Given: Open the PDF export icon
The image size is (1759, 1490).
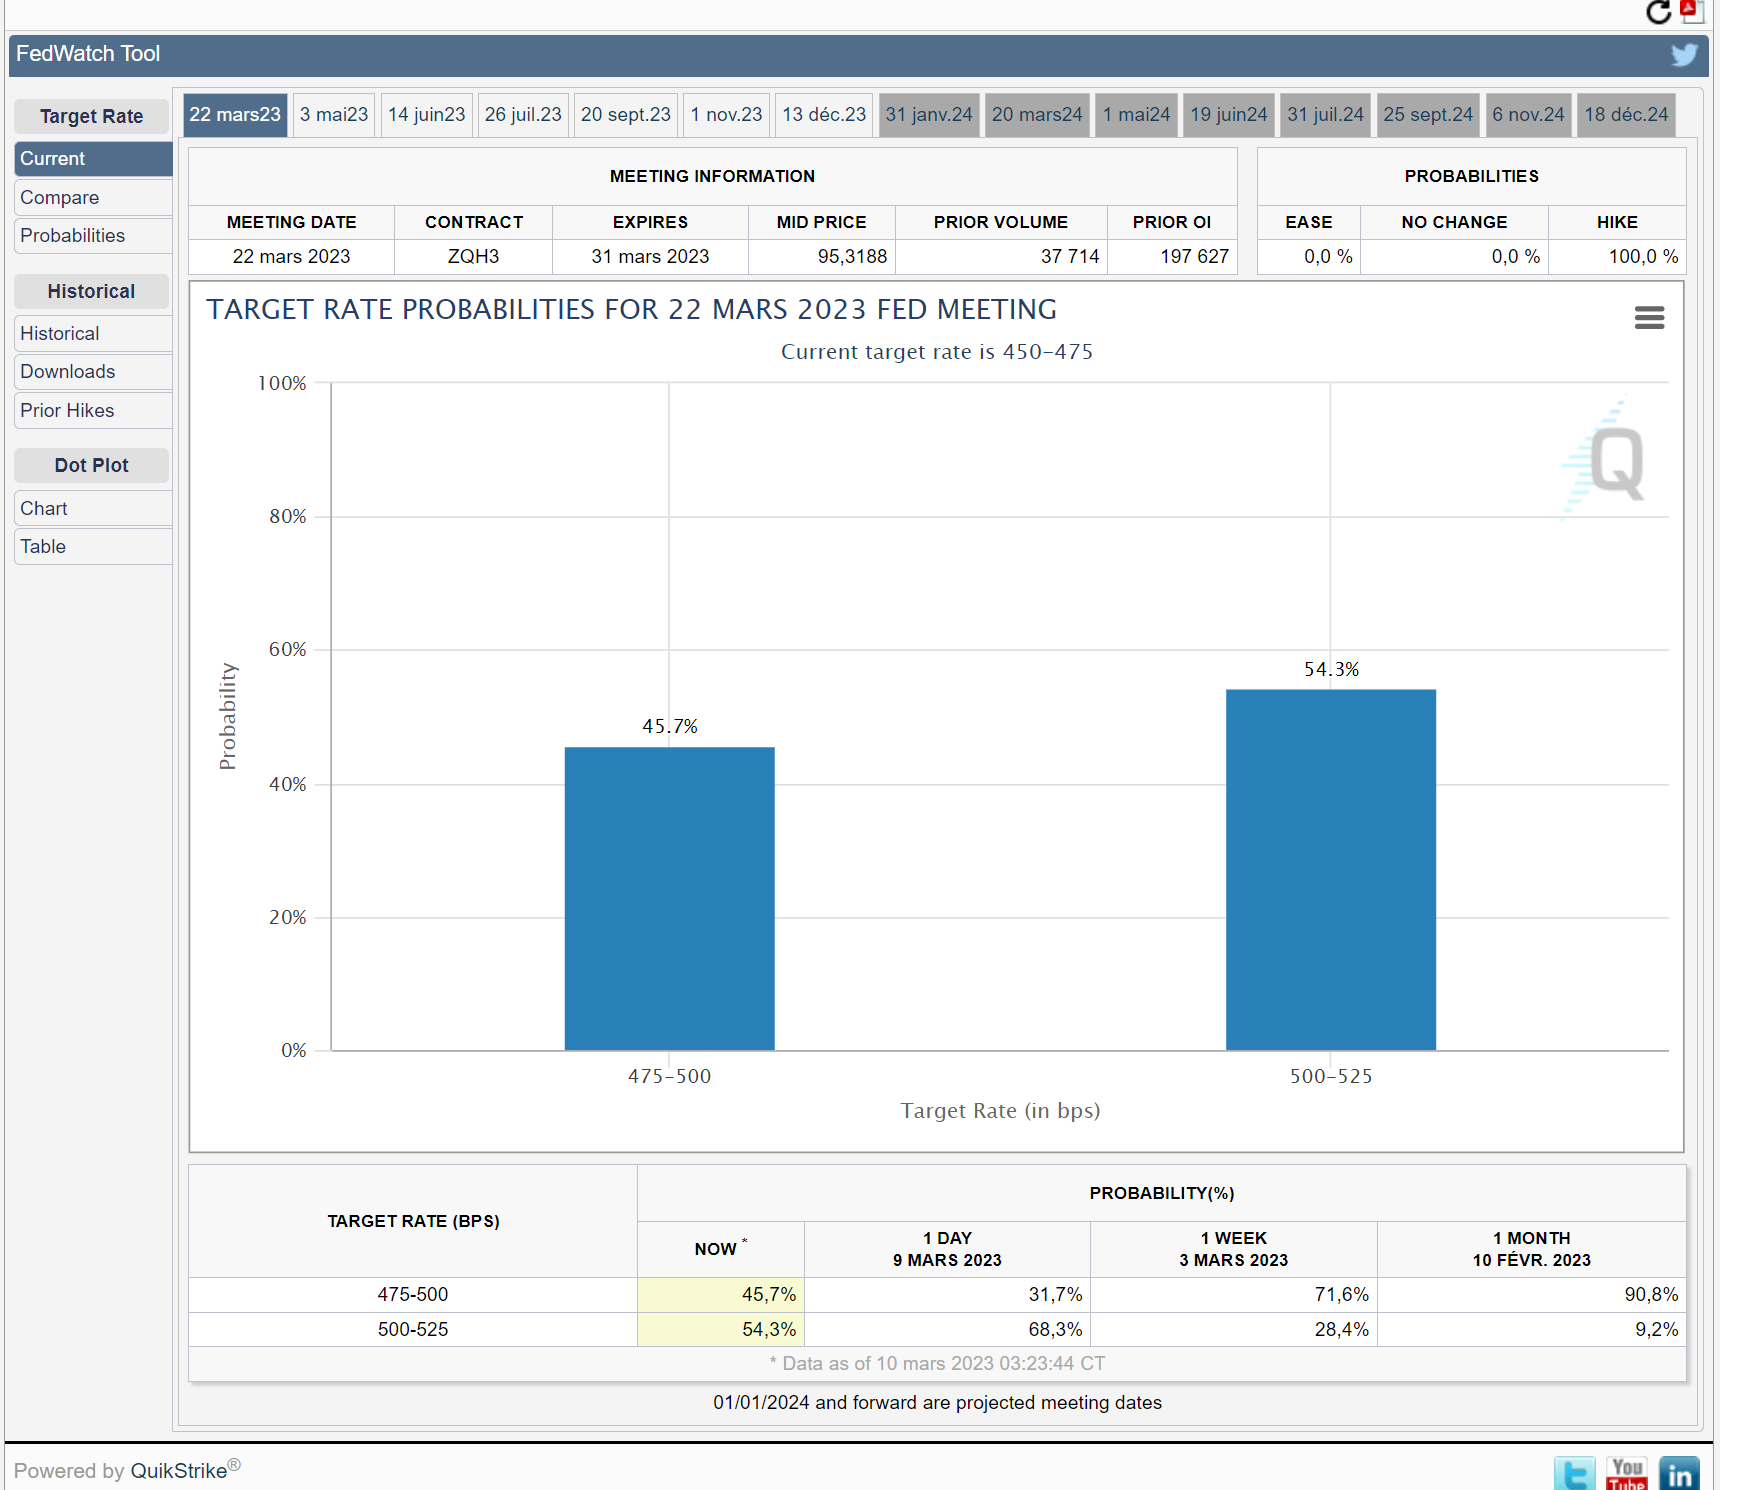Looking at the screenshot, I should pos(1692,11).
